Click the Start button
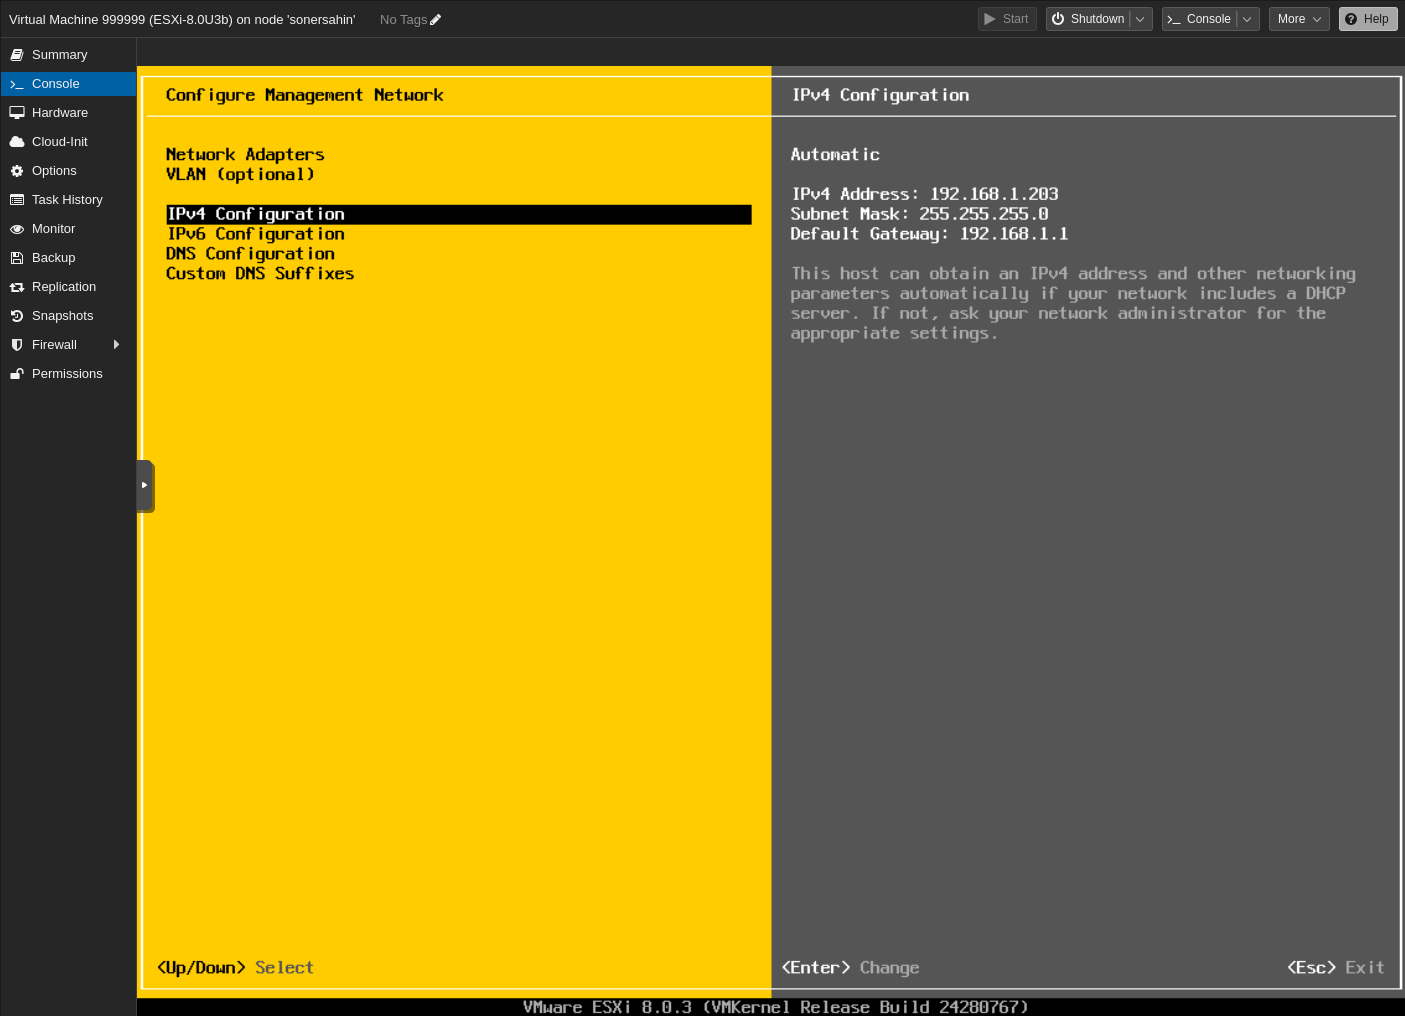 (x=1007, y=19)
